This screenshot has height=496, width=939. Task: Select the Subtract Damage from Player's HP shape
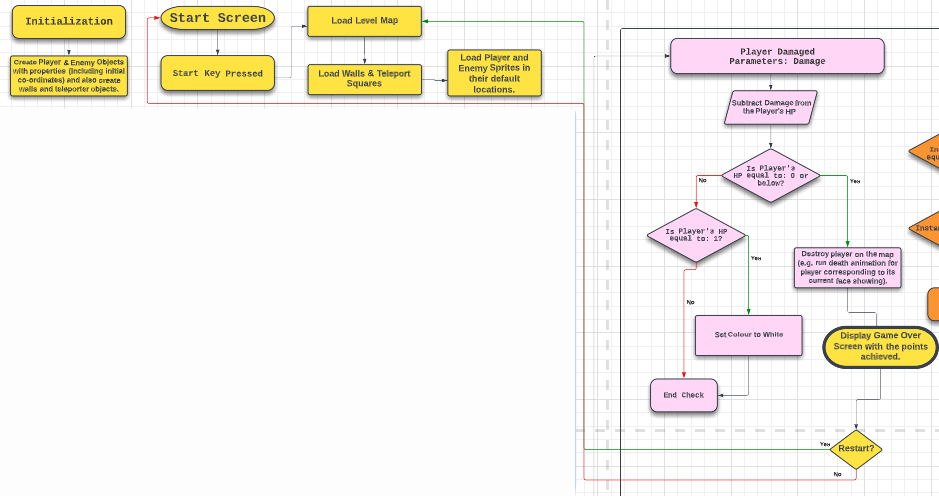pos(770,107)
